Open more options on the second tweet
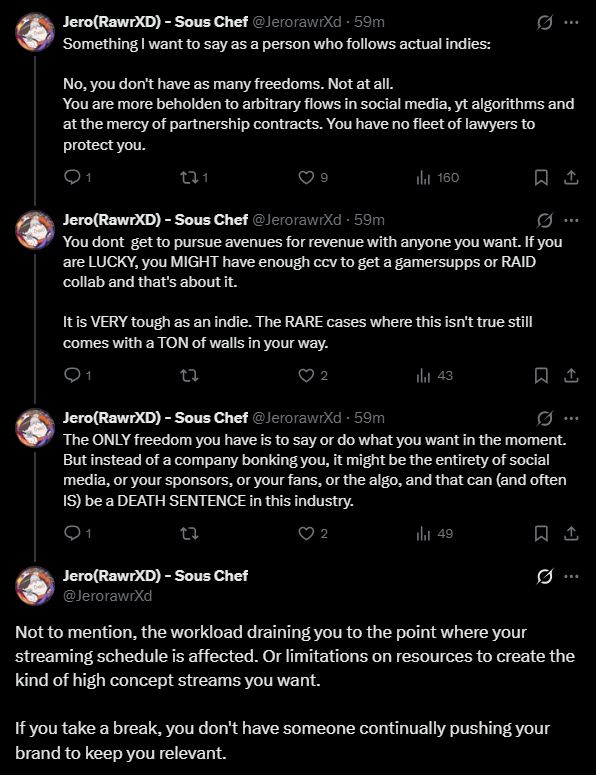The width and height of the screenshot is (596, 775). 571,220
